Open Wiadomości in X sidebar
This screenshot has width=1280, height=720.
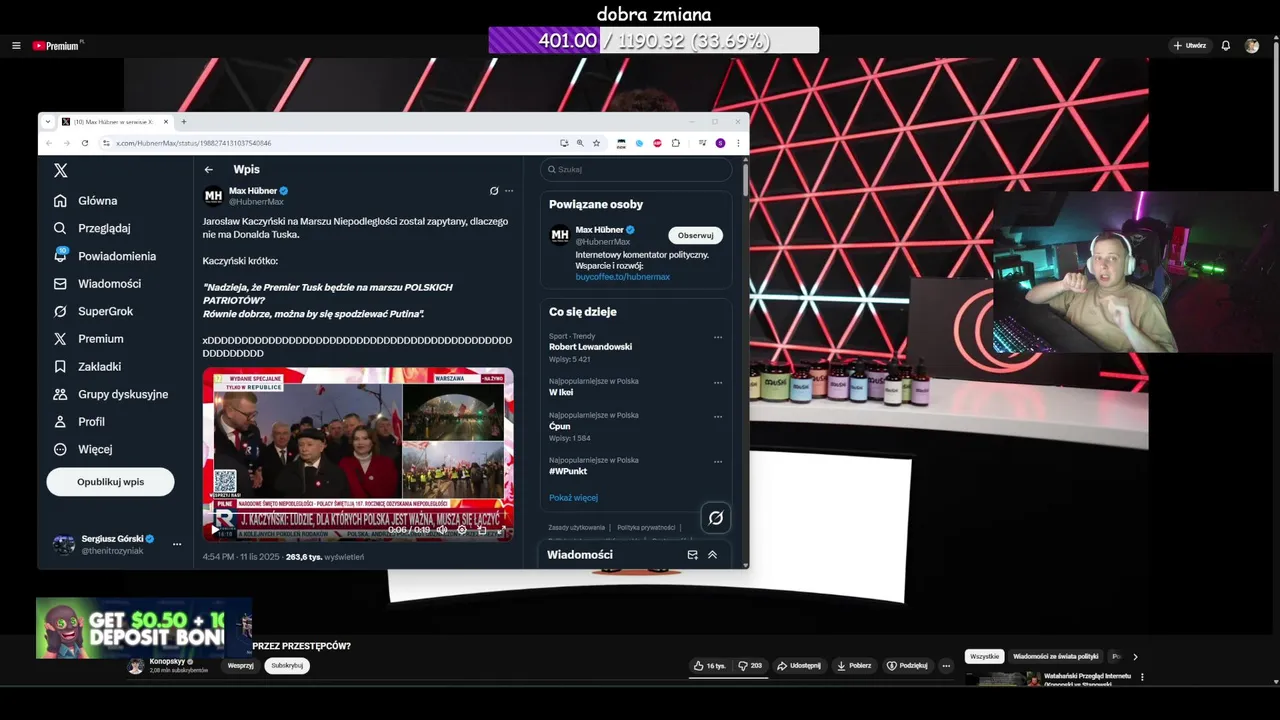pyautogui.click(x=97, y=284)
